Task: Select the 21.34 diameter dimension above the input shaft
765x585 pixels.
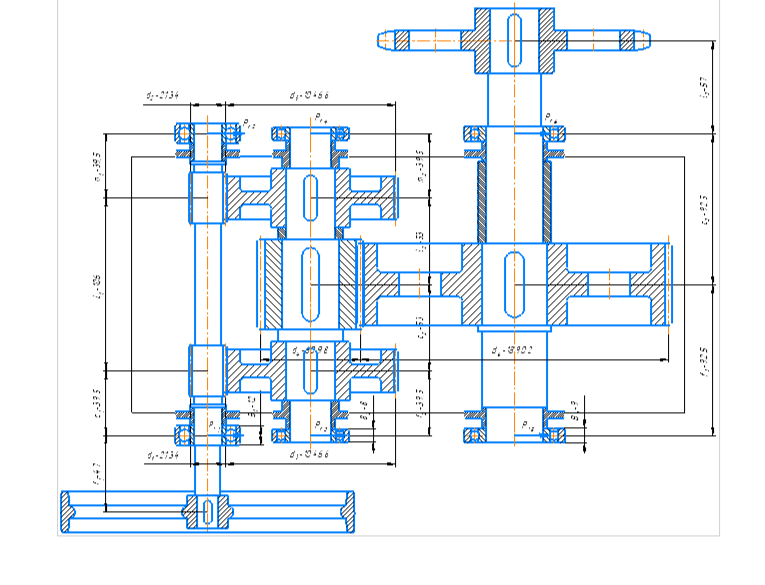Action: pyautogui.click(x=162, y=95)
